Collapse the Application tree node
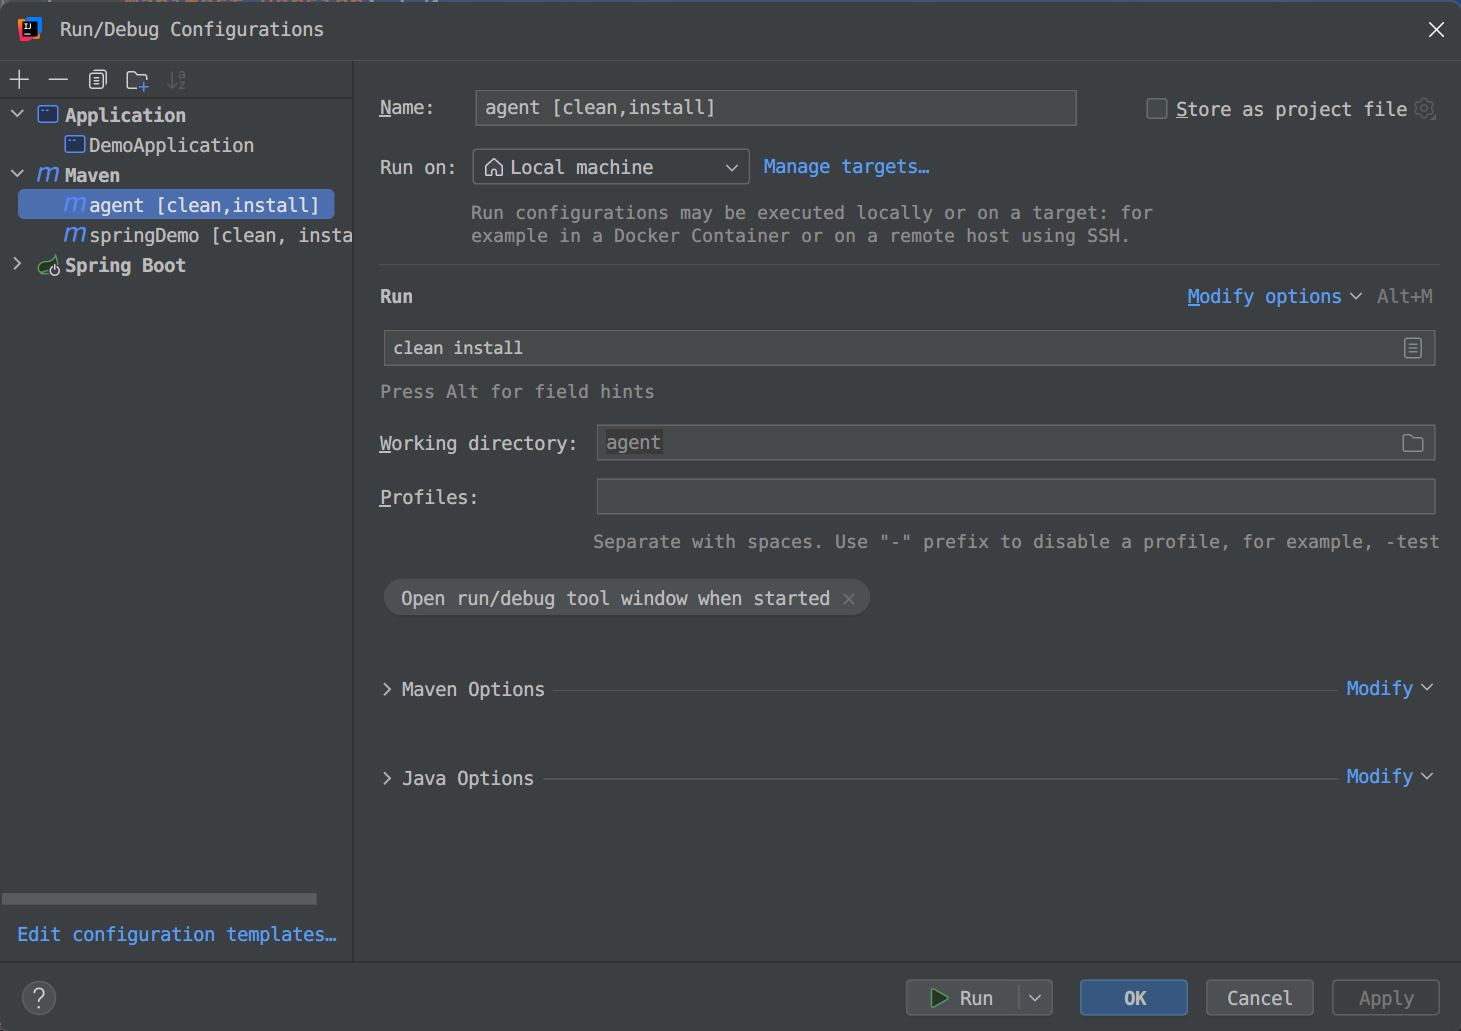 [17, 114]
